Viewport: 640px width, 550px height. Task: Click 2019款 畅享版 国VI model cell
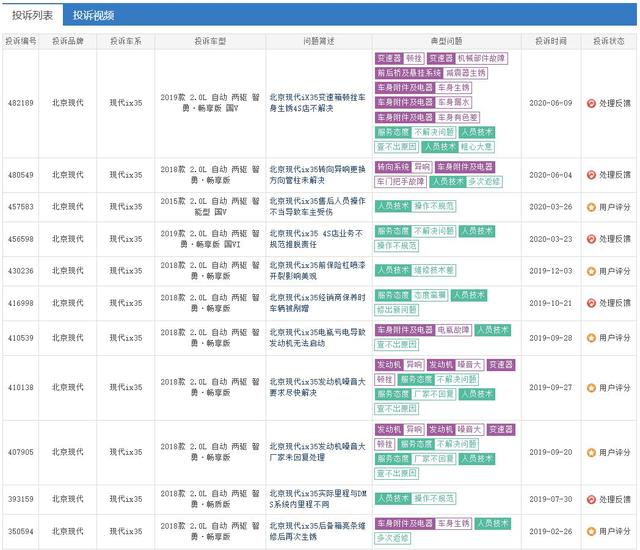point(210,239)
